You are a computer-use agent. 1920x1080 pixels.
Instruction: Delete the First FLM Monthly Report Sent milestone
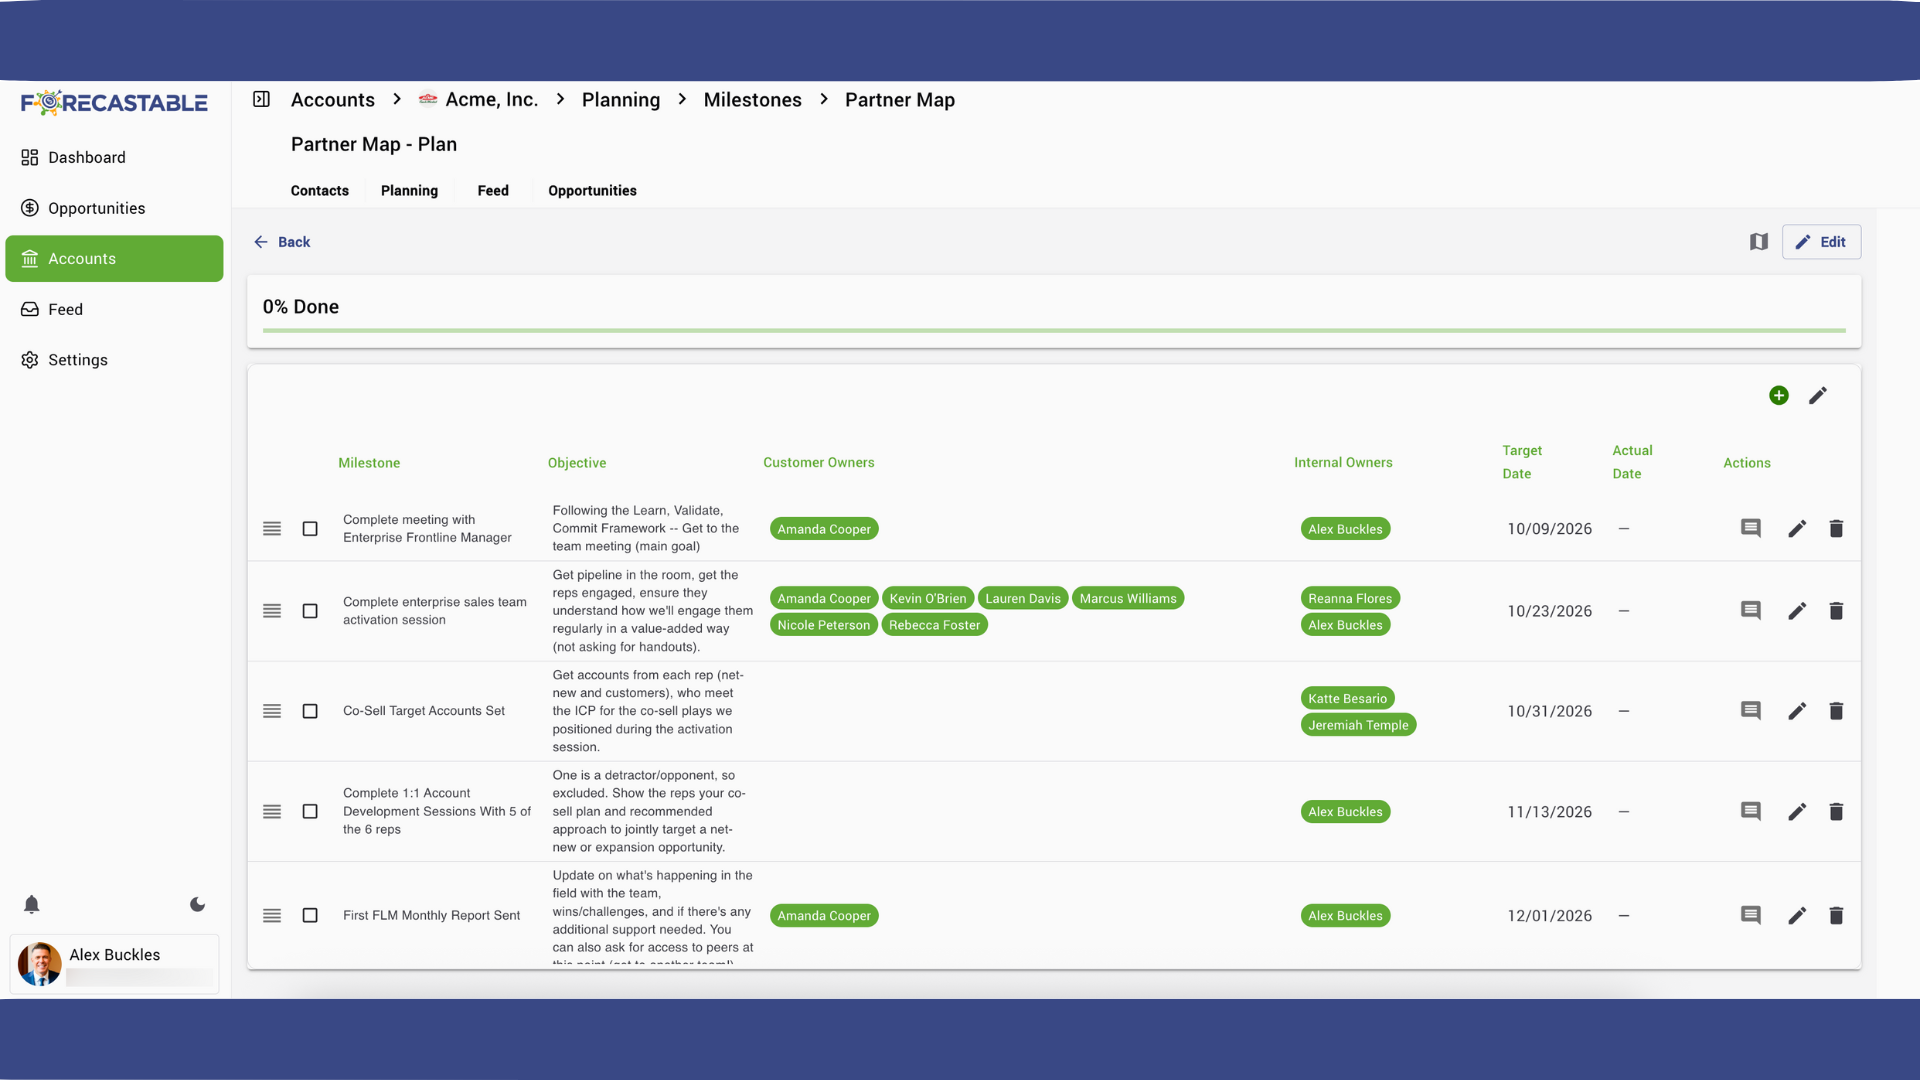(x=1836, y=916)
